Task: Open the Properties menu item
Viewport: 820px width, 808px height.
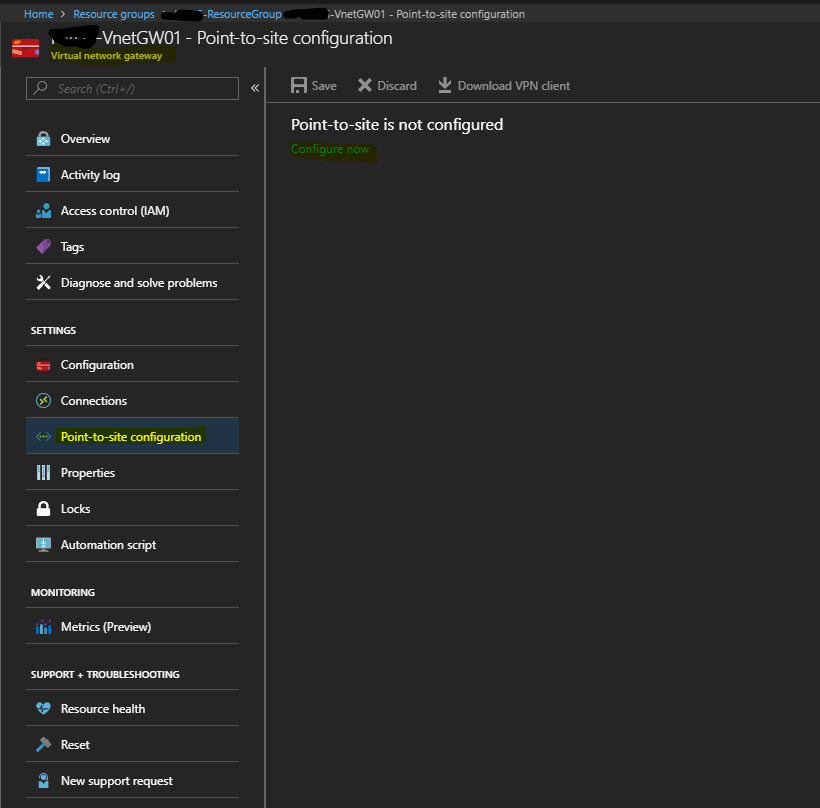Action: pos(88,473)
